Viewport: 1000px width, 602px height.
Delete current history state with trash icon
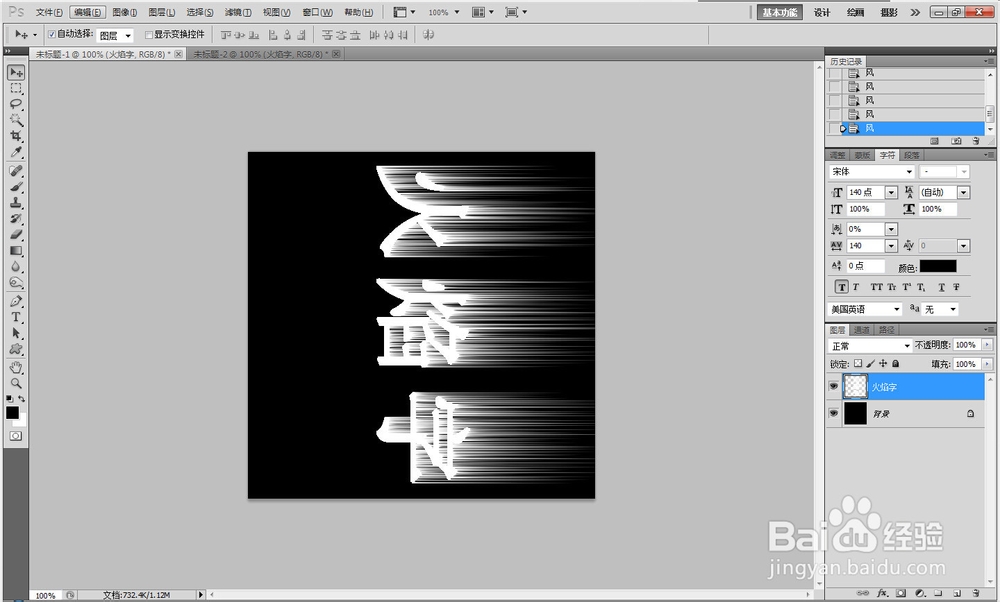(976, 141)
